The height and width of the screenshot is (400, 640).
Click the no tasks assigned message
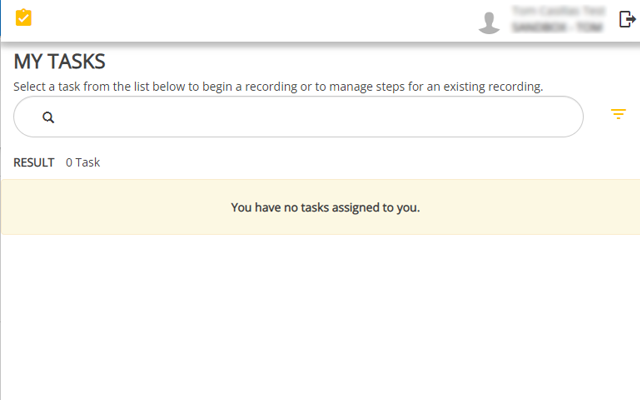coord(325,208)
